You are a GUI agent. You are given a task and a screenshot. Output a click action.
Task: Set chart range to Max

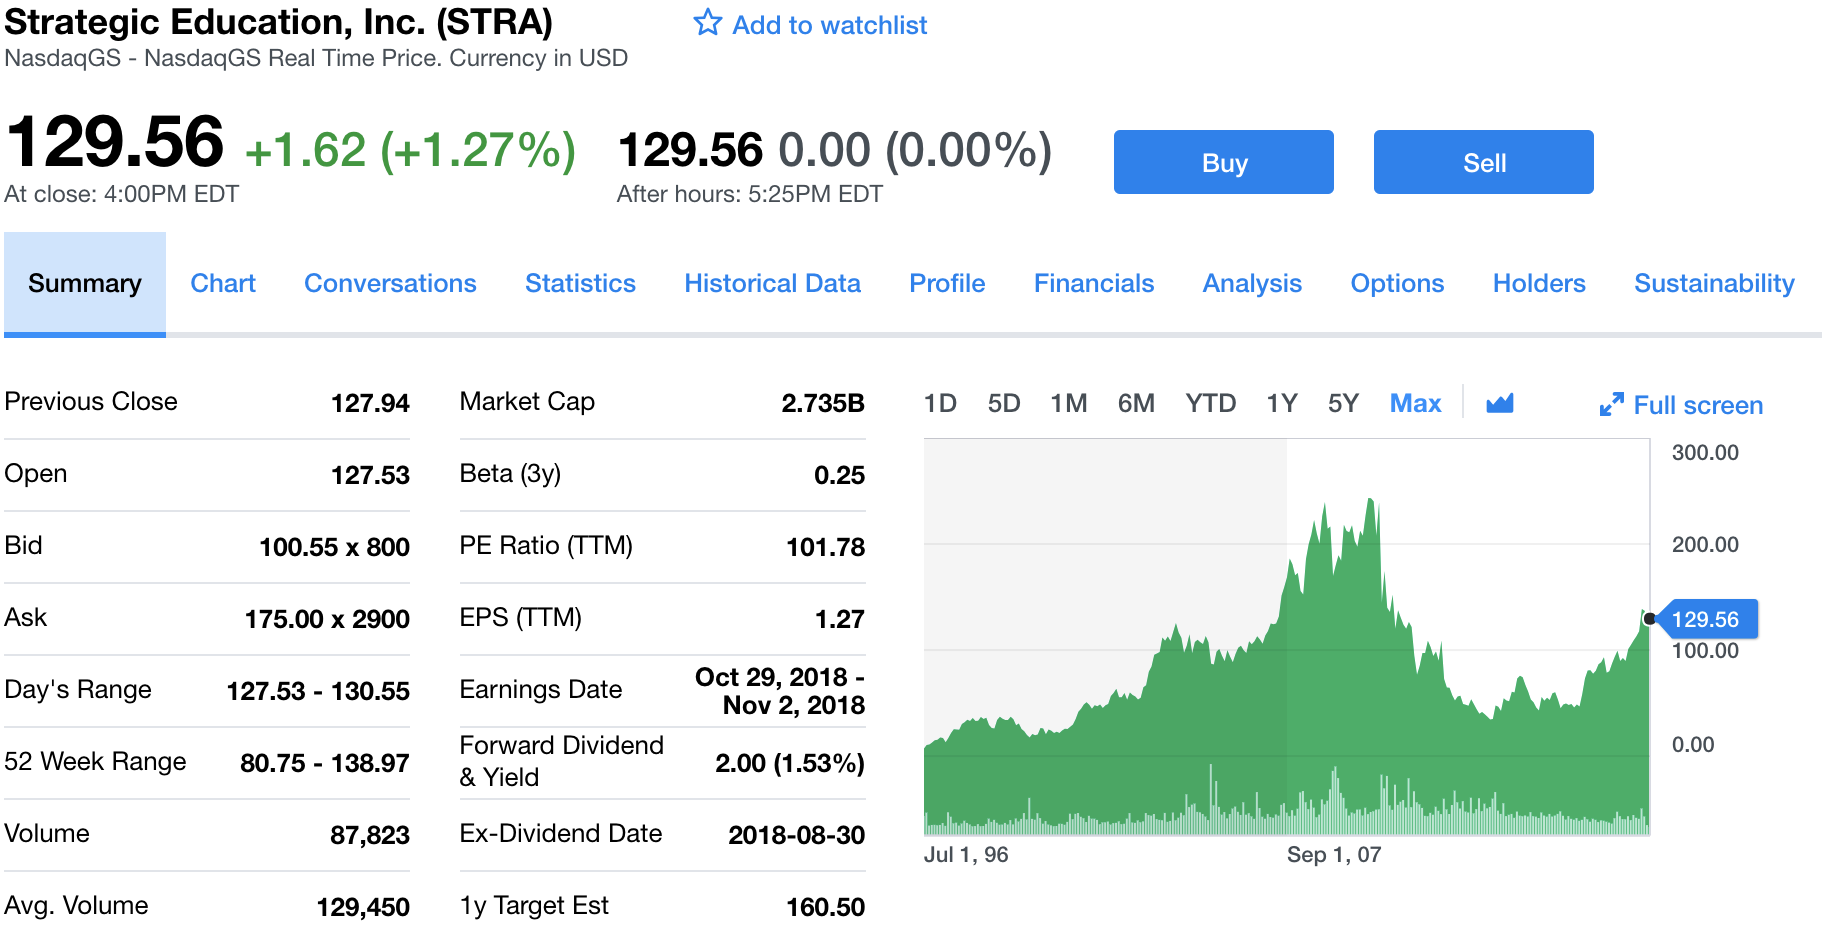pos(1415,403)
